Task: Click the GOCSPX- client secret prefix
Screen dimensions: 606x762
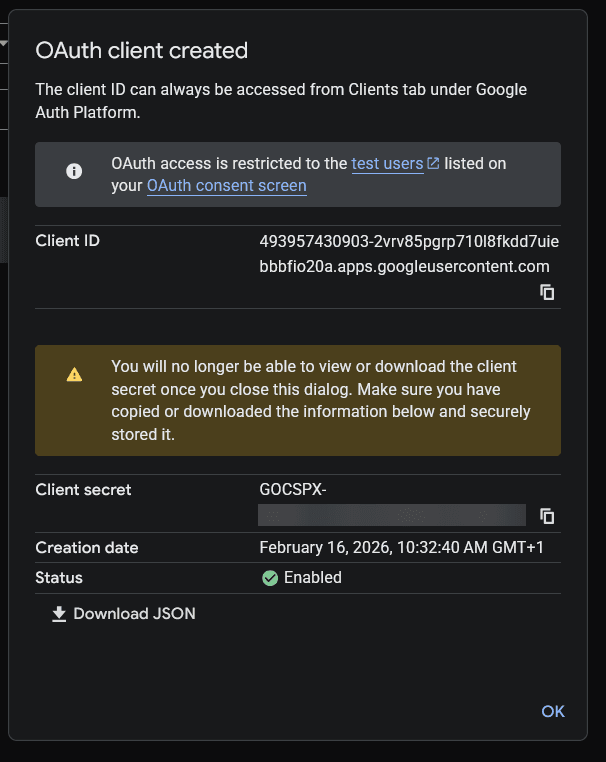Action: point(292,490)
